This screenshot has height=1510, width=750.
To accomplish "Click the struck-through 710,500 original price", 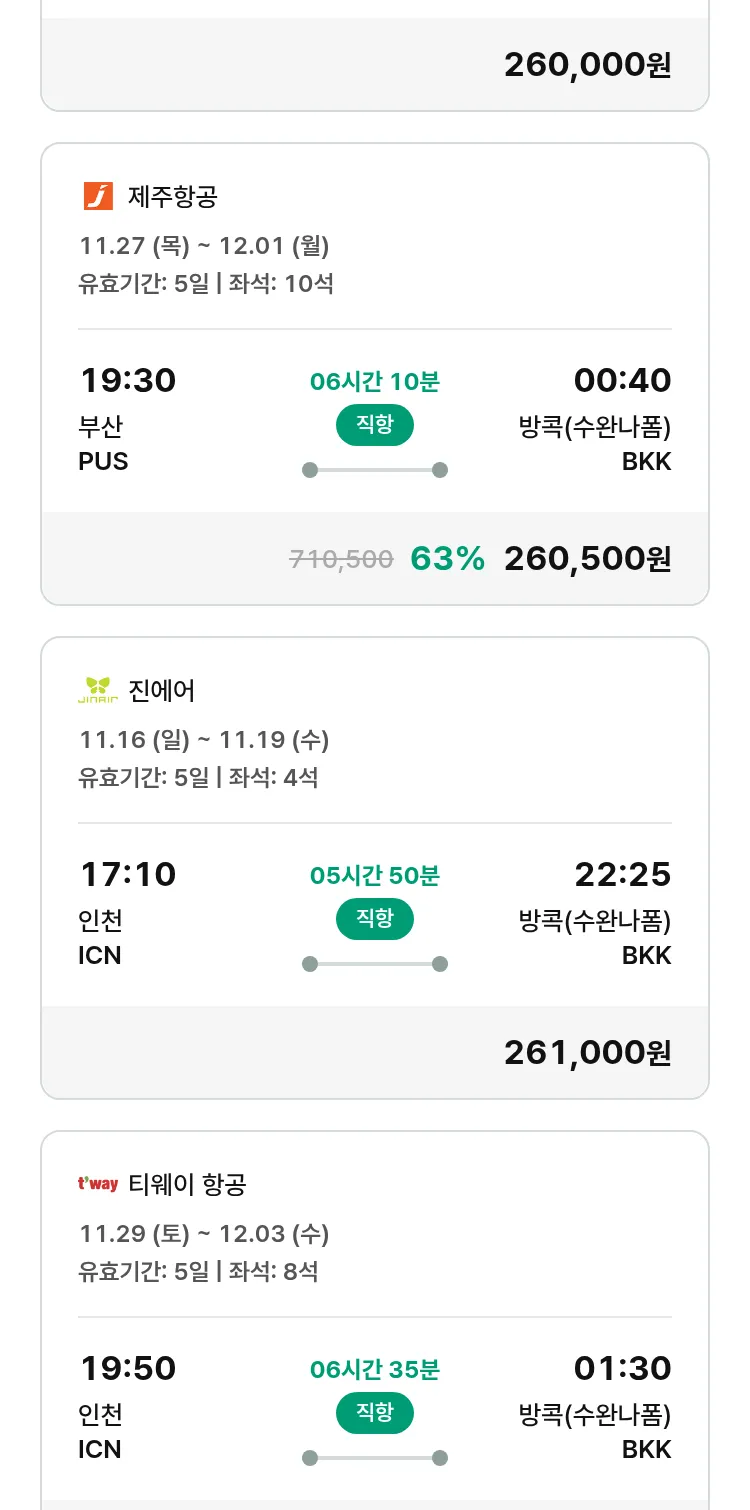I will 341,560.
